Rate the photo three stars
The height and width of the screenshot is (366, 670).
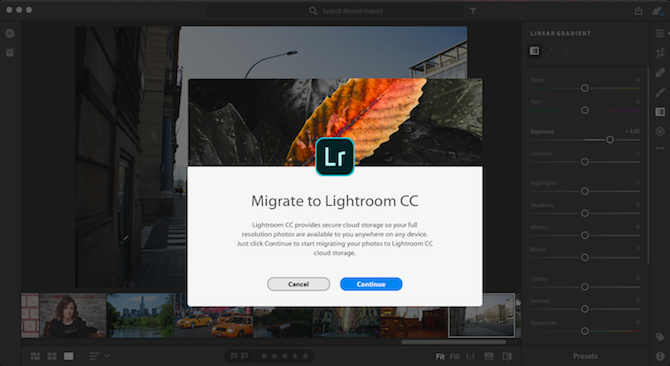pyautogui.click(x=285, y=356)
